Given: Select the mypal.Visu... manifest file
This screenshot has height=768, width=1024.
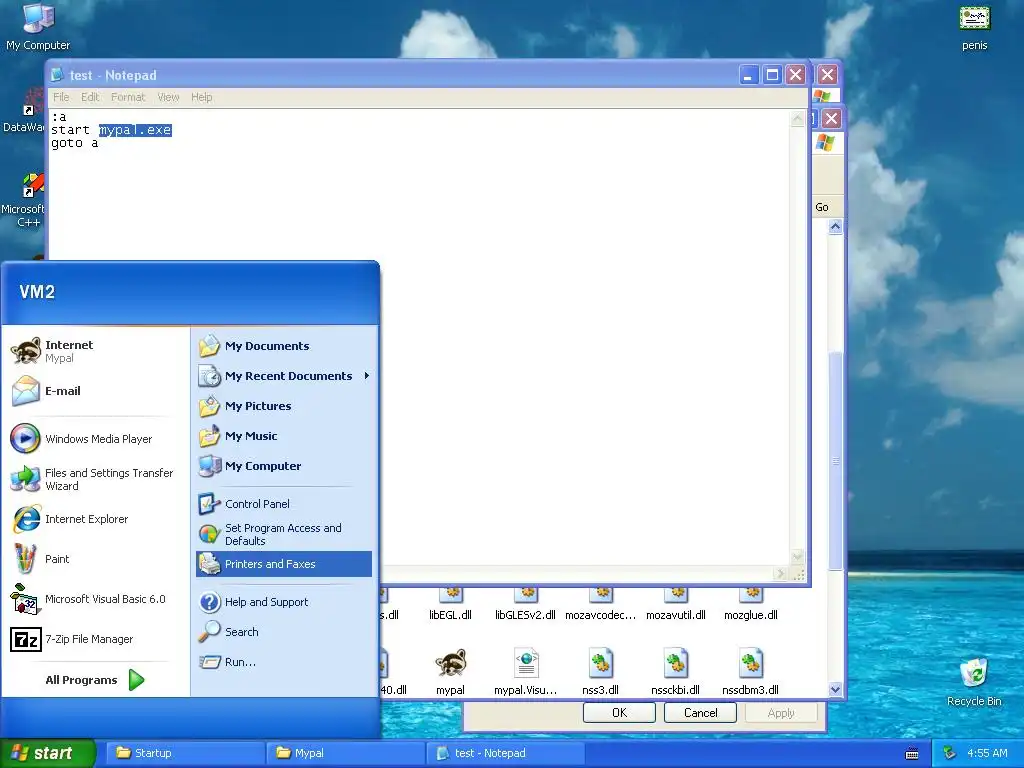Looking at the screenshot, I should point(526,671).
